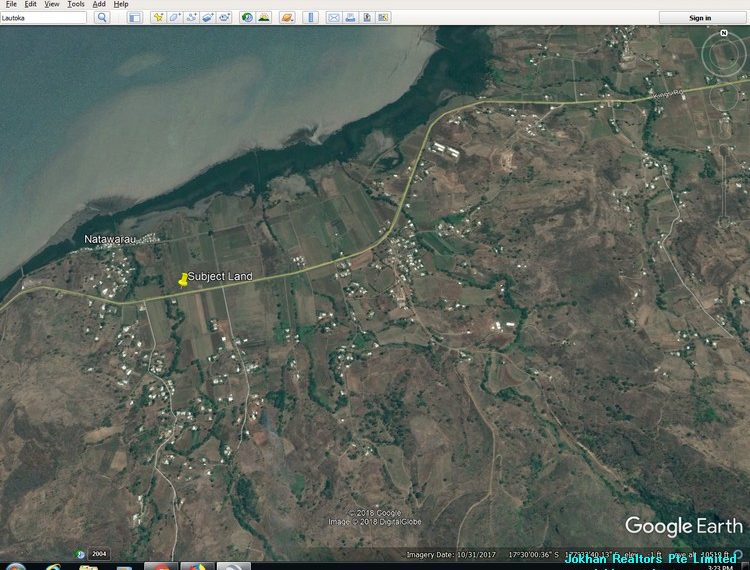Click the vertical zoom slider
Image resolution: width=750 pixels, height=570 pixels.
724,184
